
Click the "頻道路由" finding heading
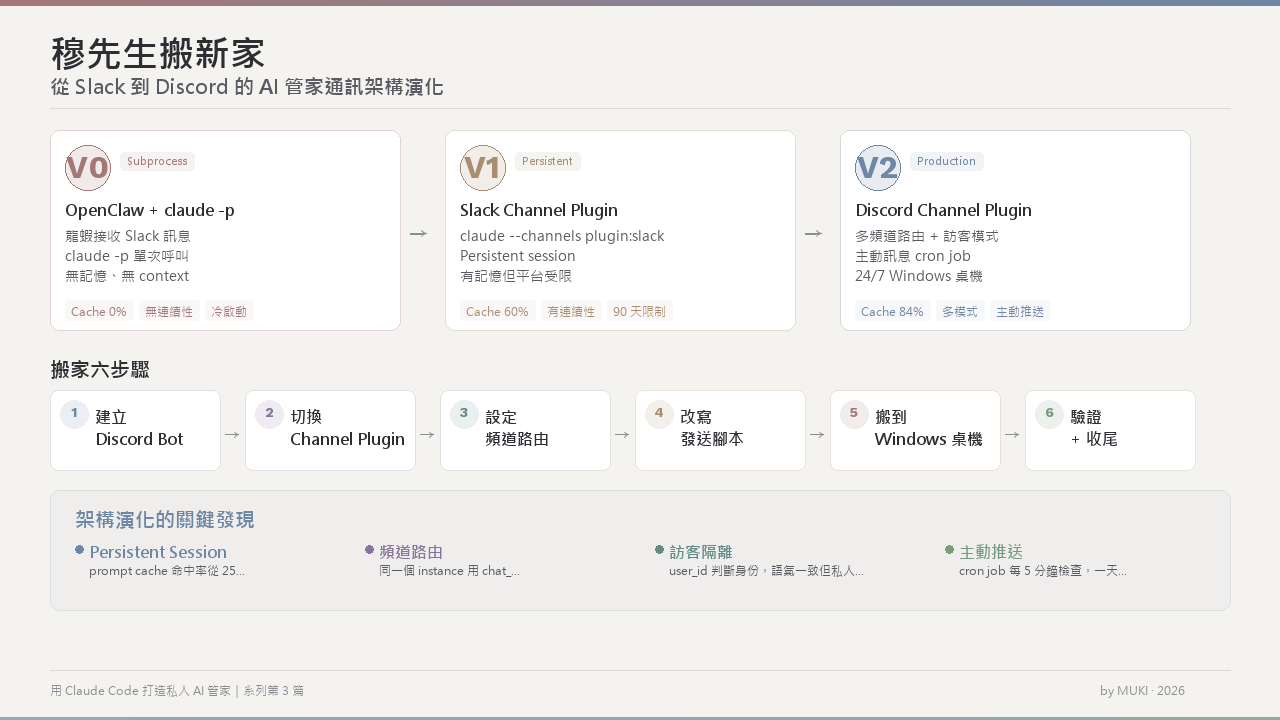click(411, 552)
